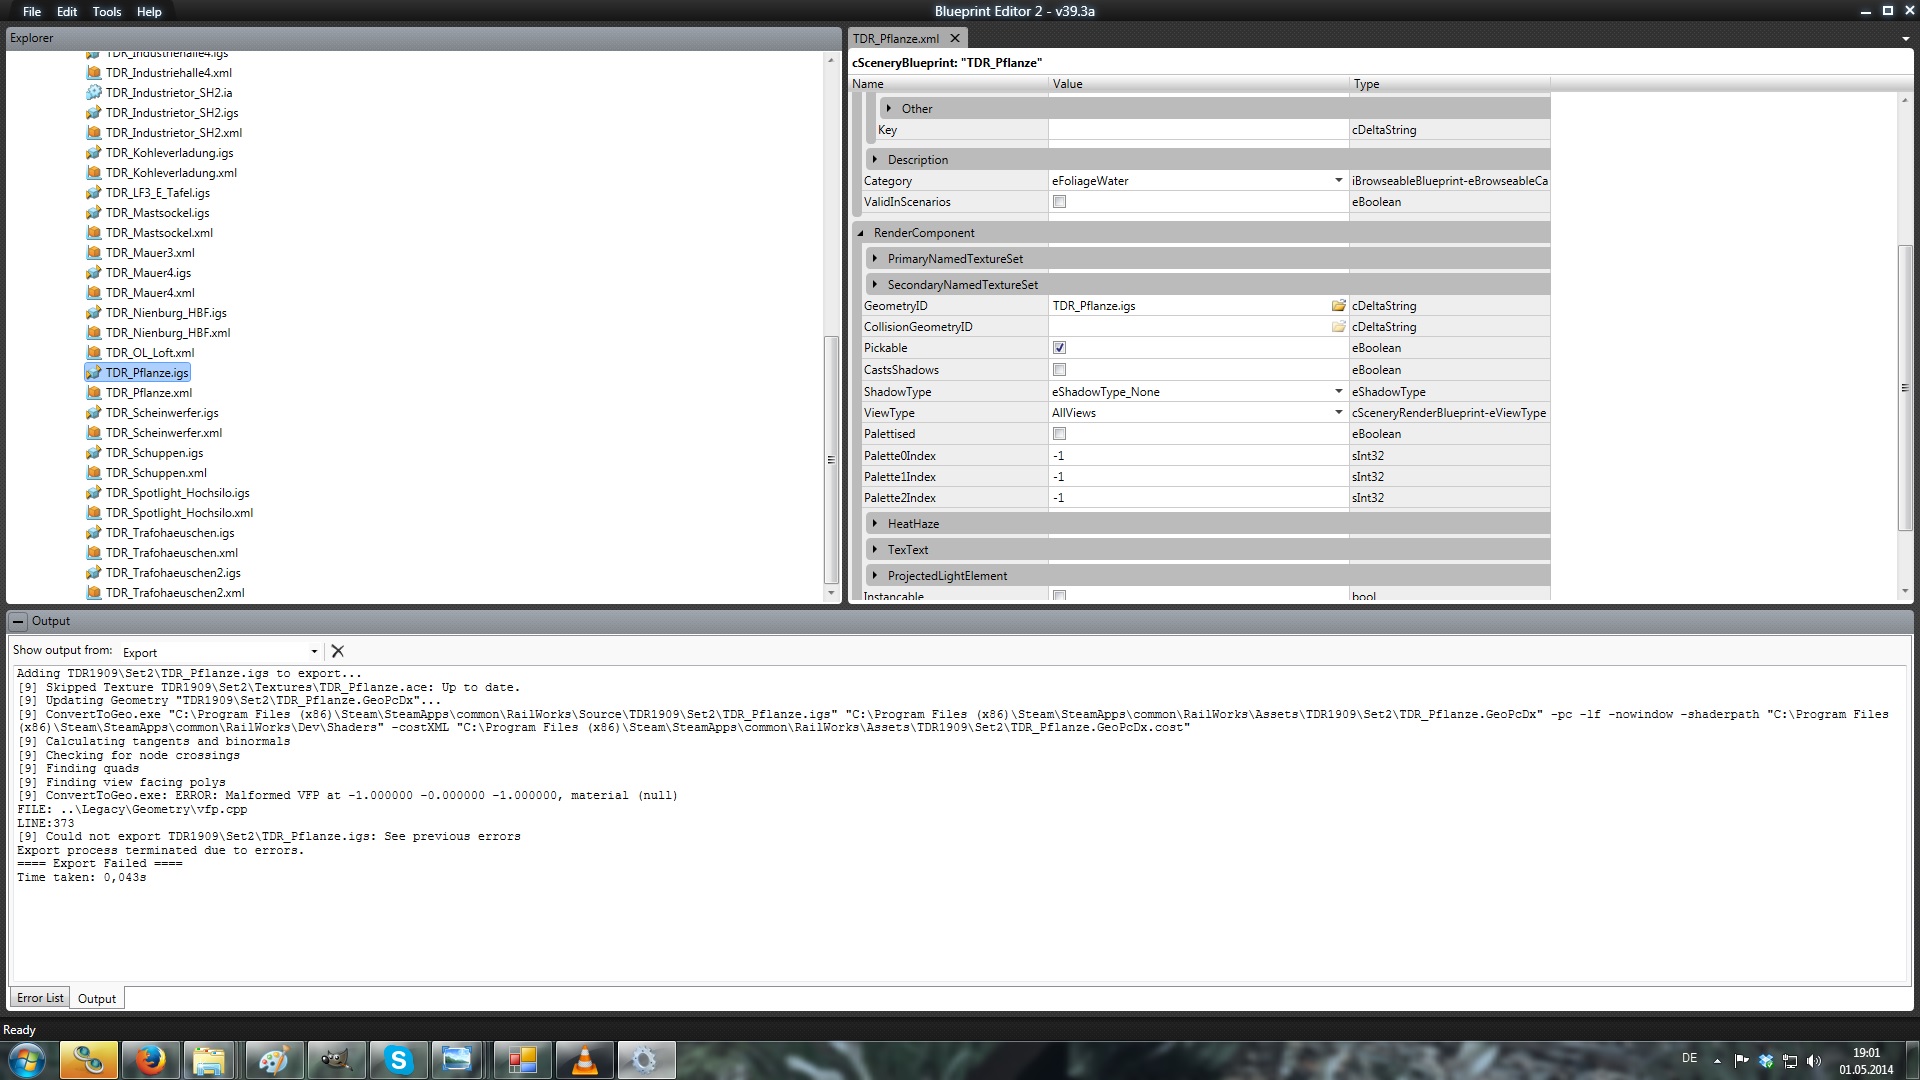Toggle the ValidInScenarios checkbox
The height and width of the screenshot is (1080, 1920).
point(1059,202)
